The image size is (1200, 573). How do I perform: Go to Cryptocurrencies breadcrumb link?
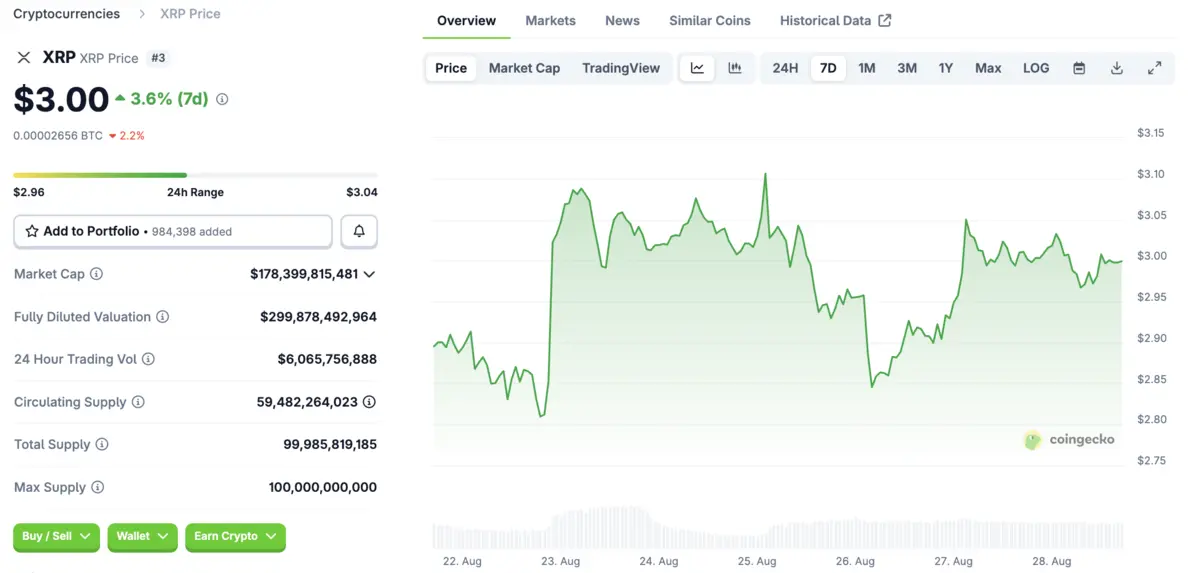tap(66, 14)
